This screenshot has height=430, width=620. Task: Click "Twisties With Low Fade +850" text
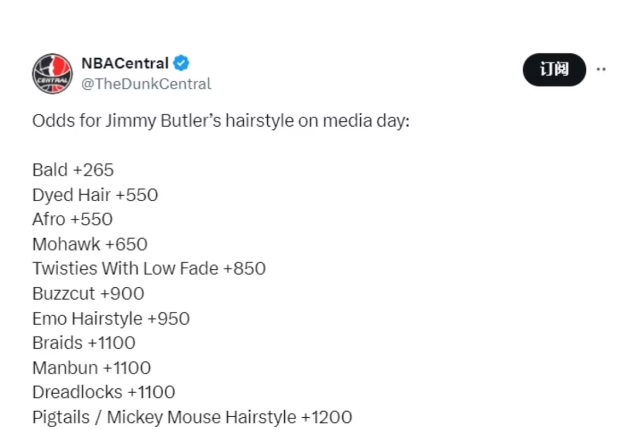click(x=149, y=268)
